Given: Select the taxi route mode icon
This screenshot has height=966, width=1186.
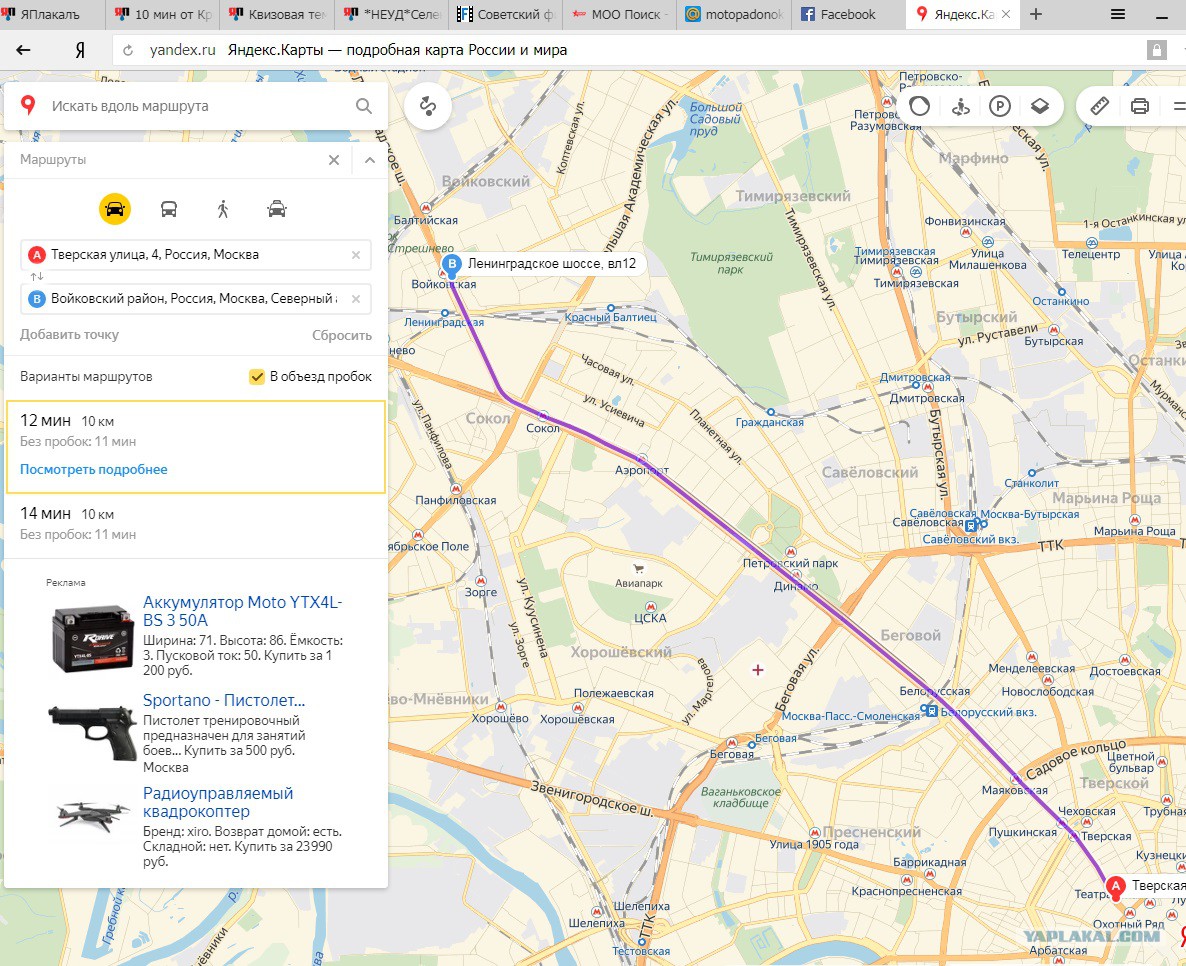Looking at the screenshot, I should (x=277, y=210).
